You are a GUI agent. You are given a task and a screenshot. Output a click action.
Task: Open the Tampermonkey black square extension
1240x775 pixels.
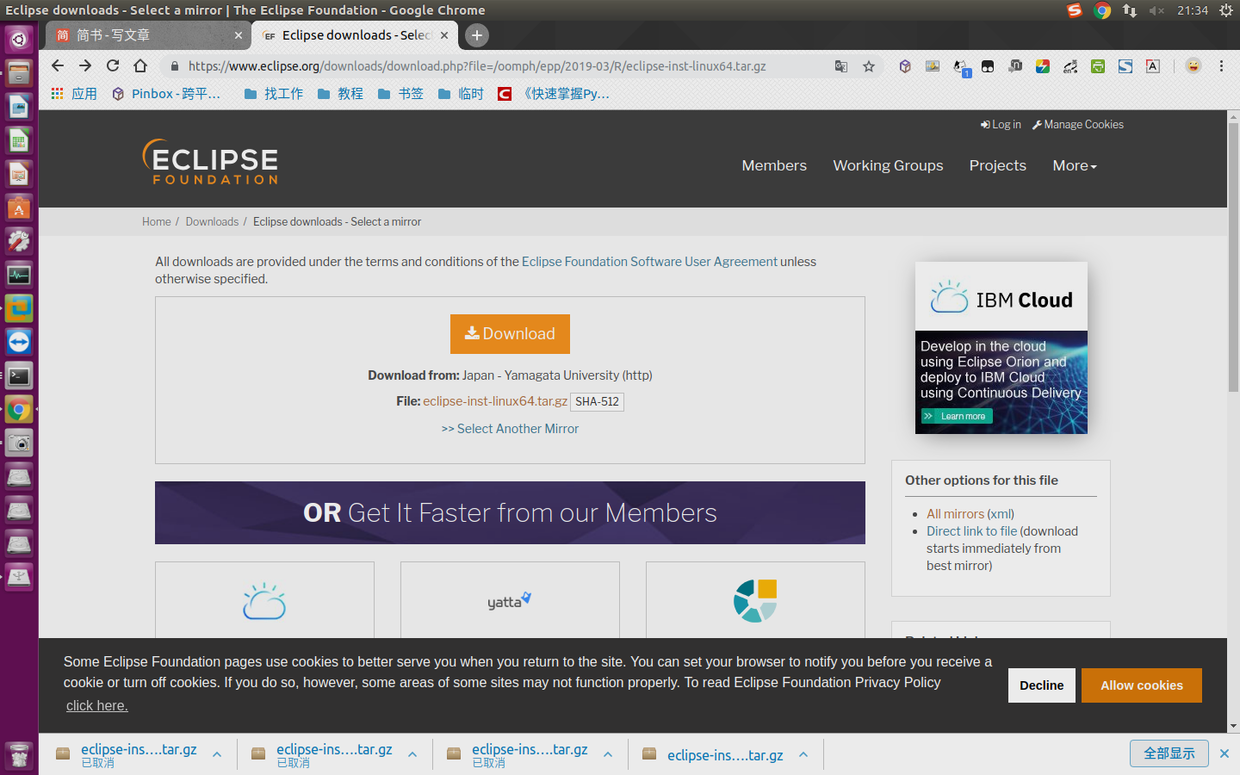tap(988, 66)
